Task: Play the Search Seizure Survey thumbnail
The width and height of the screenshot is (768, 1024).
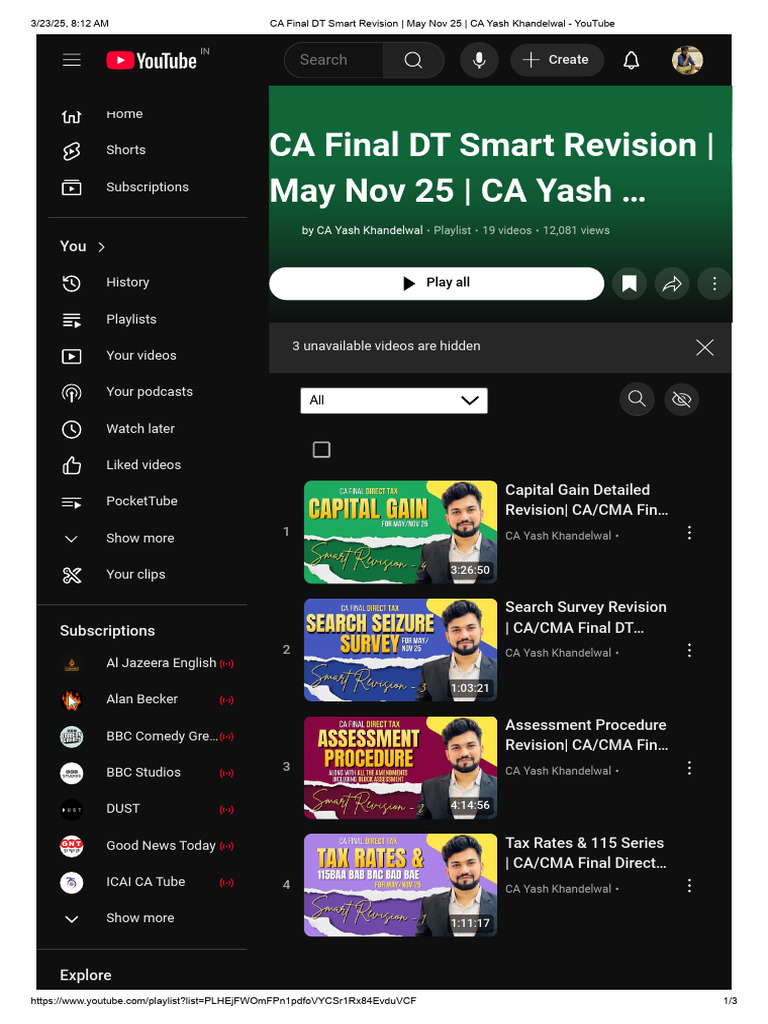Action: (x=400, y=650)
